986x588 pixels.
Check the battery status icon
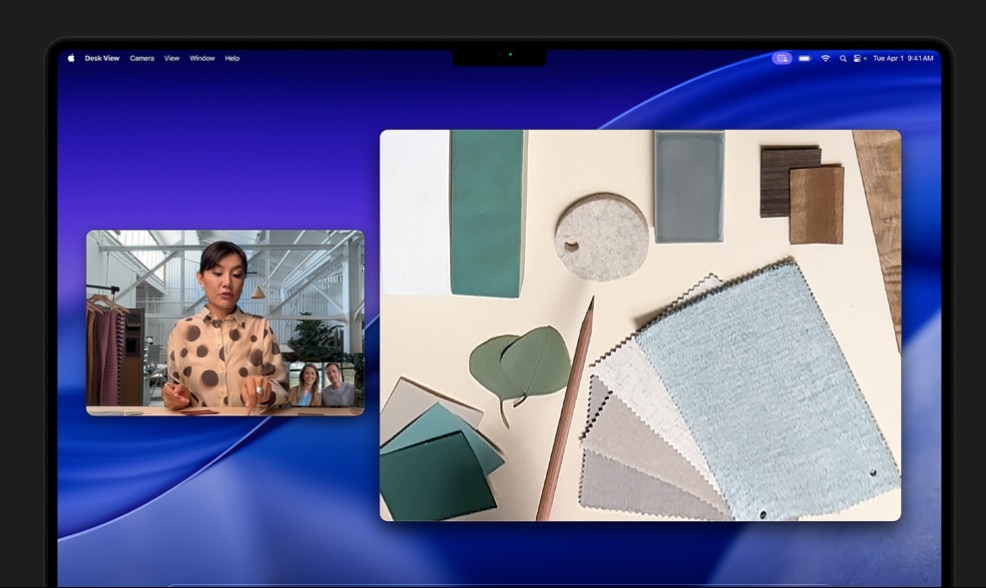pyautogui.click(x=804, y=58)
